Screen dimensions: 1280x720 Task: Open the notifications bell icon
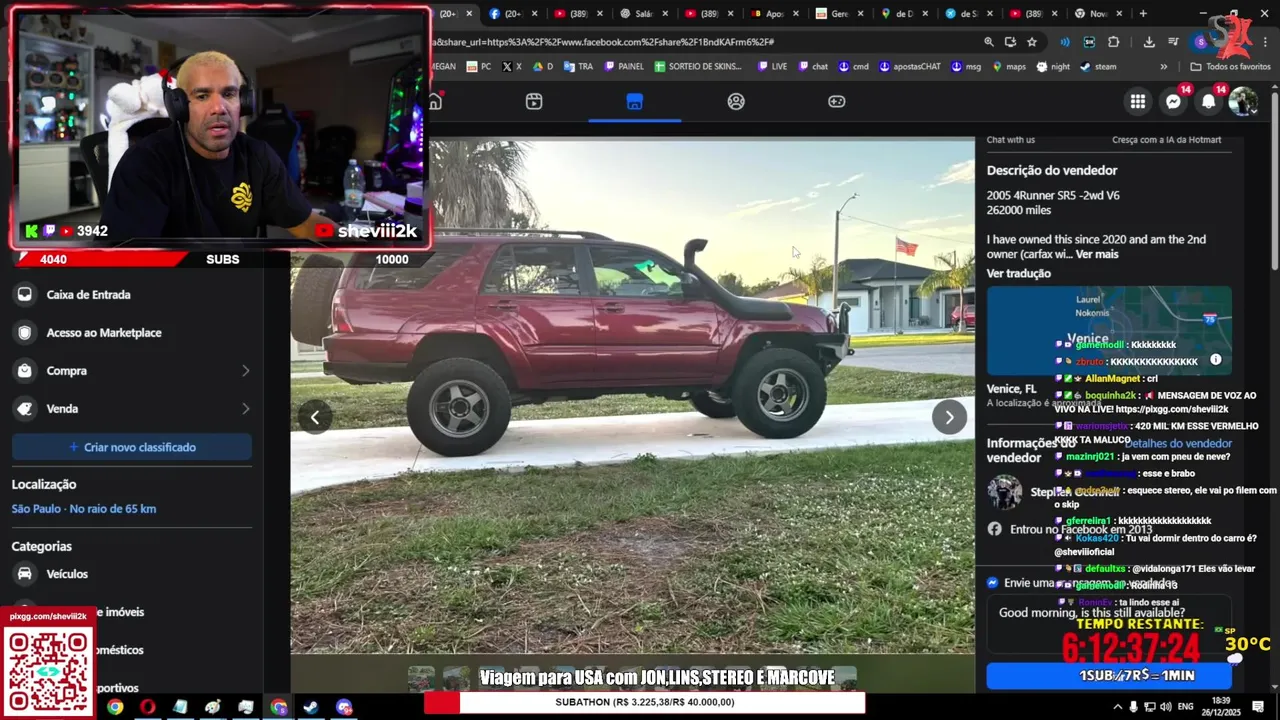tap(1208, 101)
